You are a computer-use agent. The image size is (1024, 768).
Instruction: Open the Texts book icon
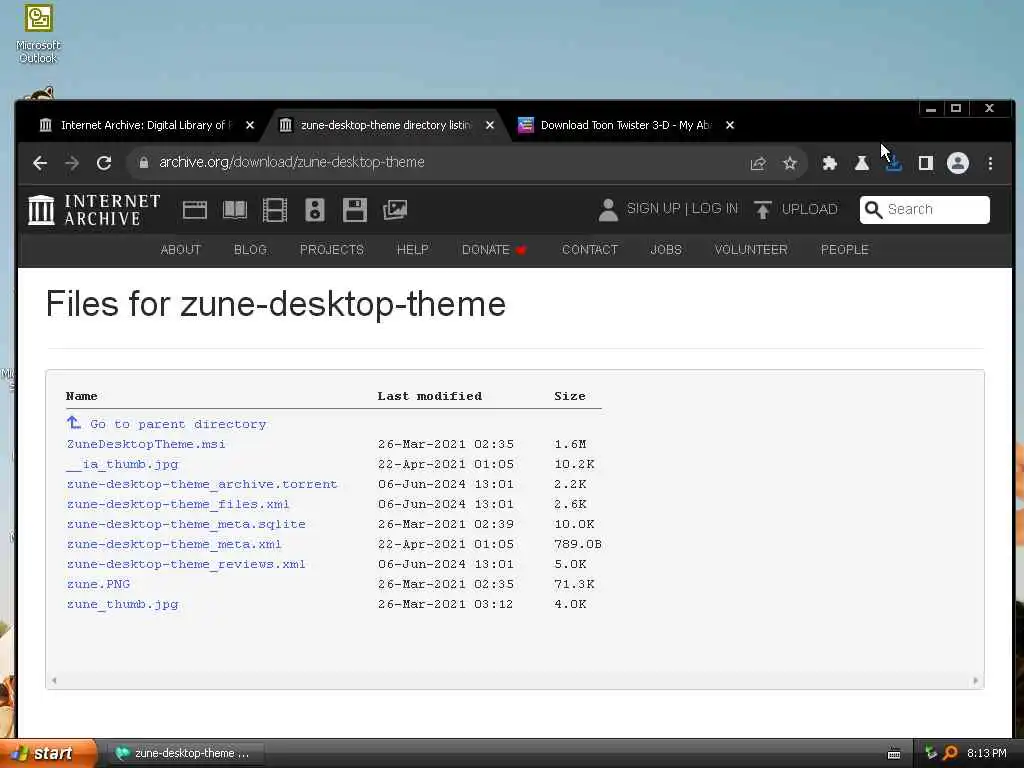[235, 210]
